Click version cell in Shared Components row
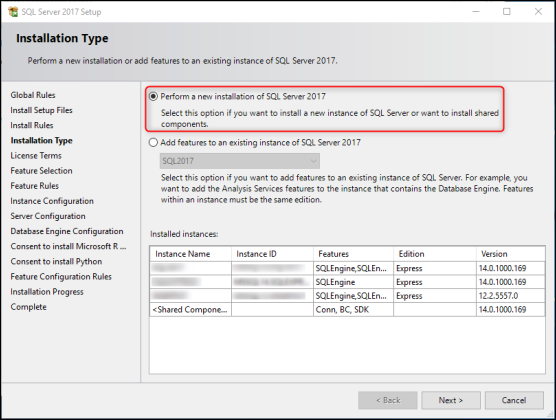Image resolution: width=556 pixels, height=420 pixels. coord(511,310)
